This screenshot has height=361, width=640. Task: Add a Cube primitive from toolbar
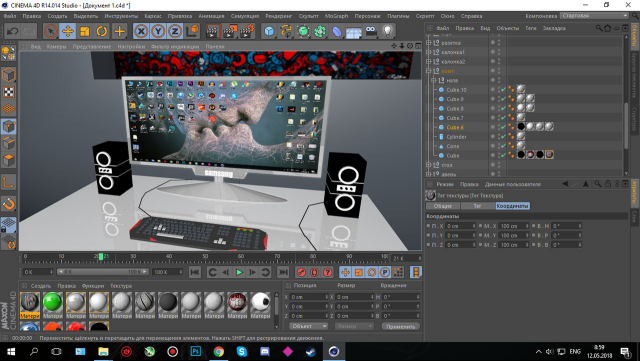[x=269, y=31]
